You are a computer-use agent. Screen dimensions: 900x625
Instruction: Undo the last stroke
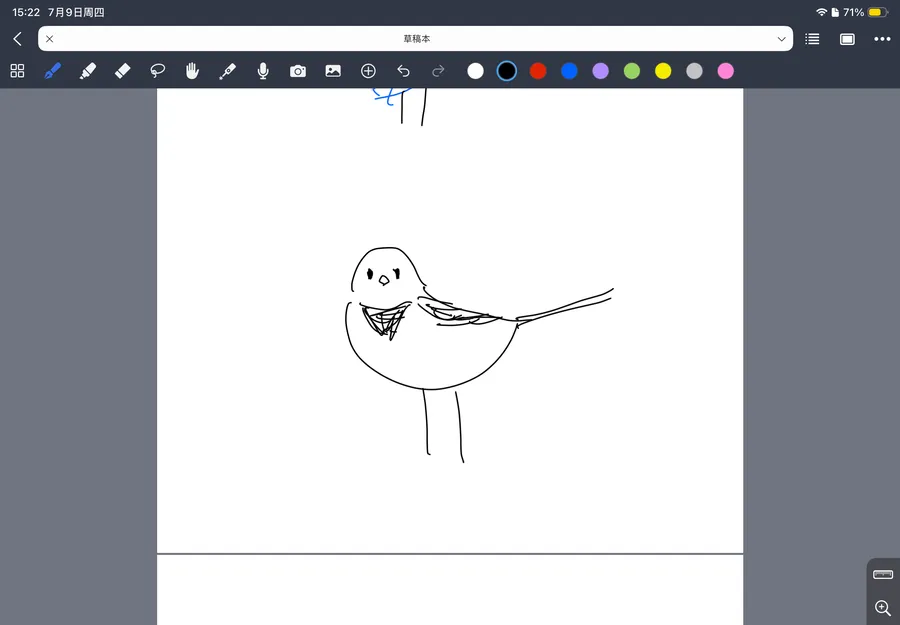point(404,71)
